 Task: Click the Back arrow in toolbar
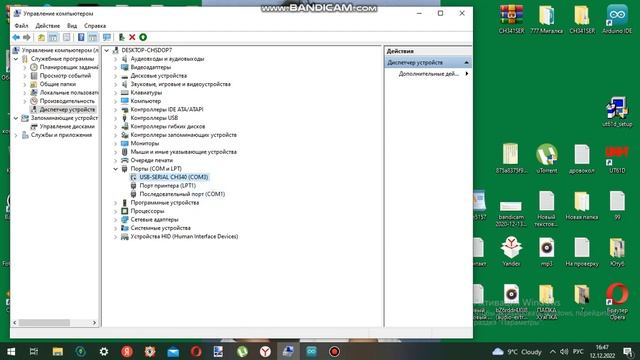coord(16,38)
